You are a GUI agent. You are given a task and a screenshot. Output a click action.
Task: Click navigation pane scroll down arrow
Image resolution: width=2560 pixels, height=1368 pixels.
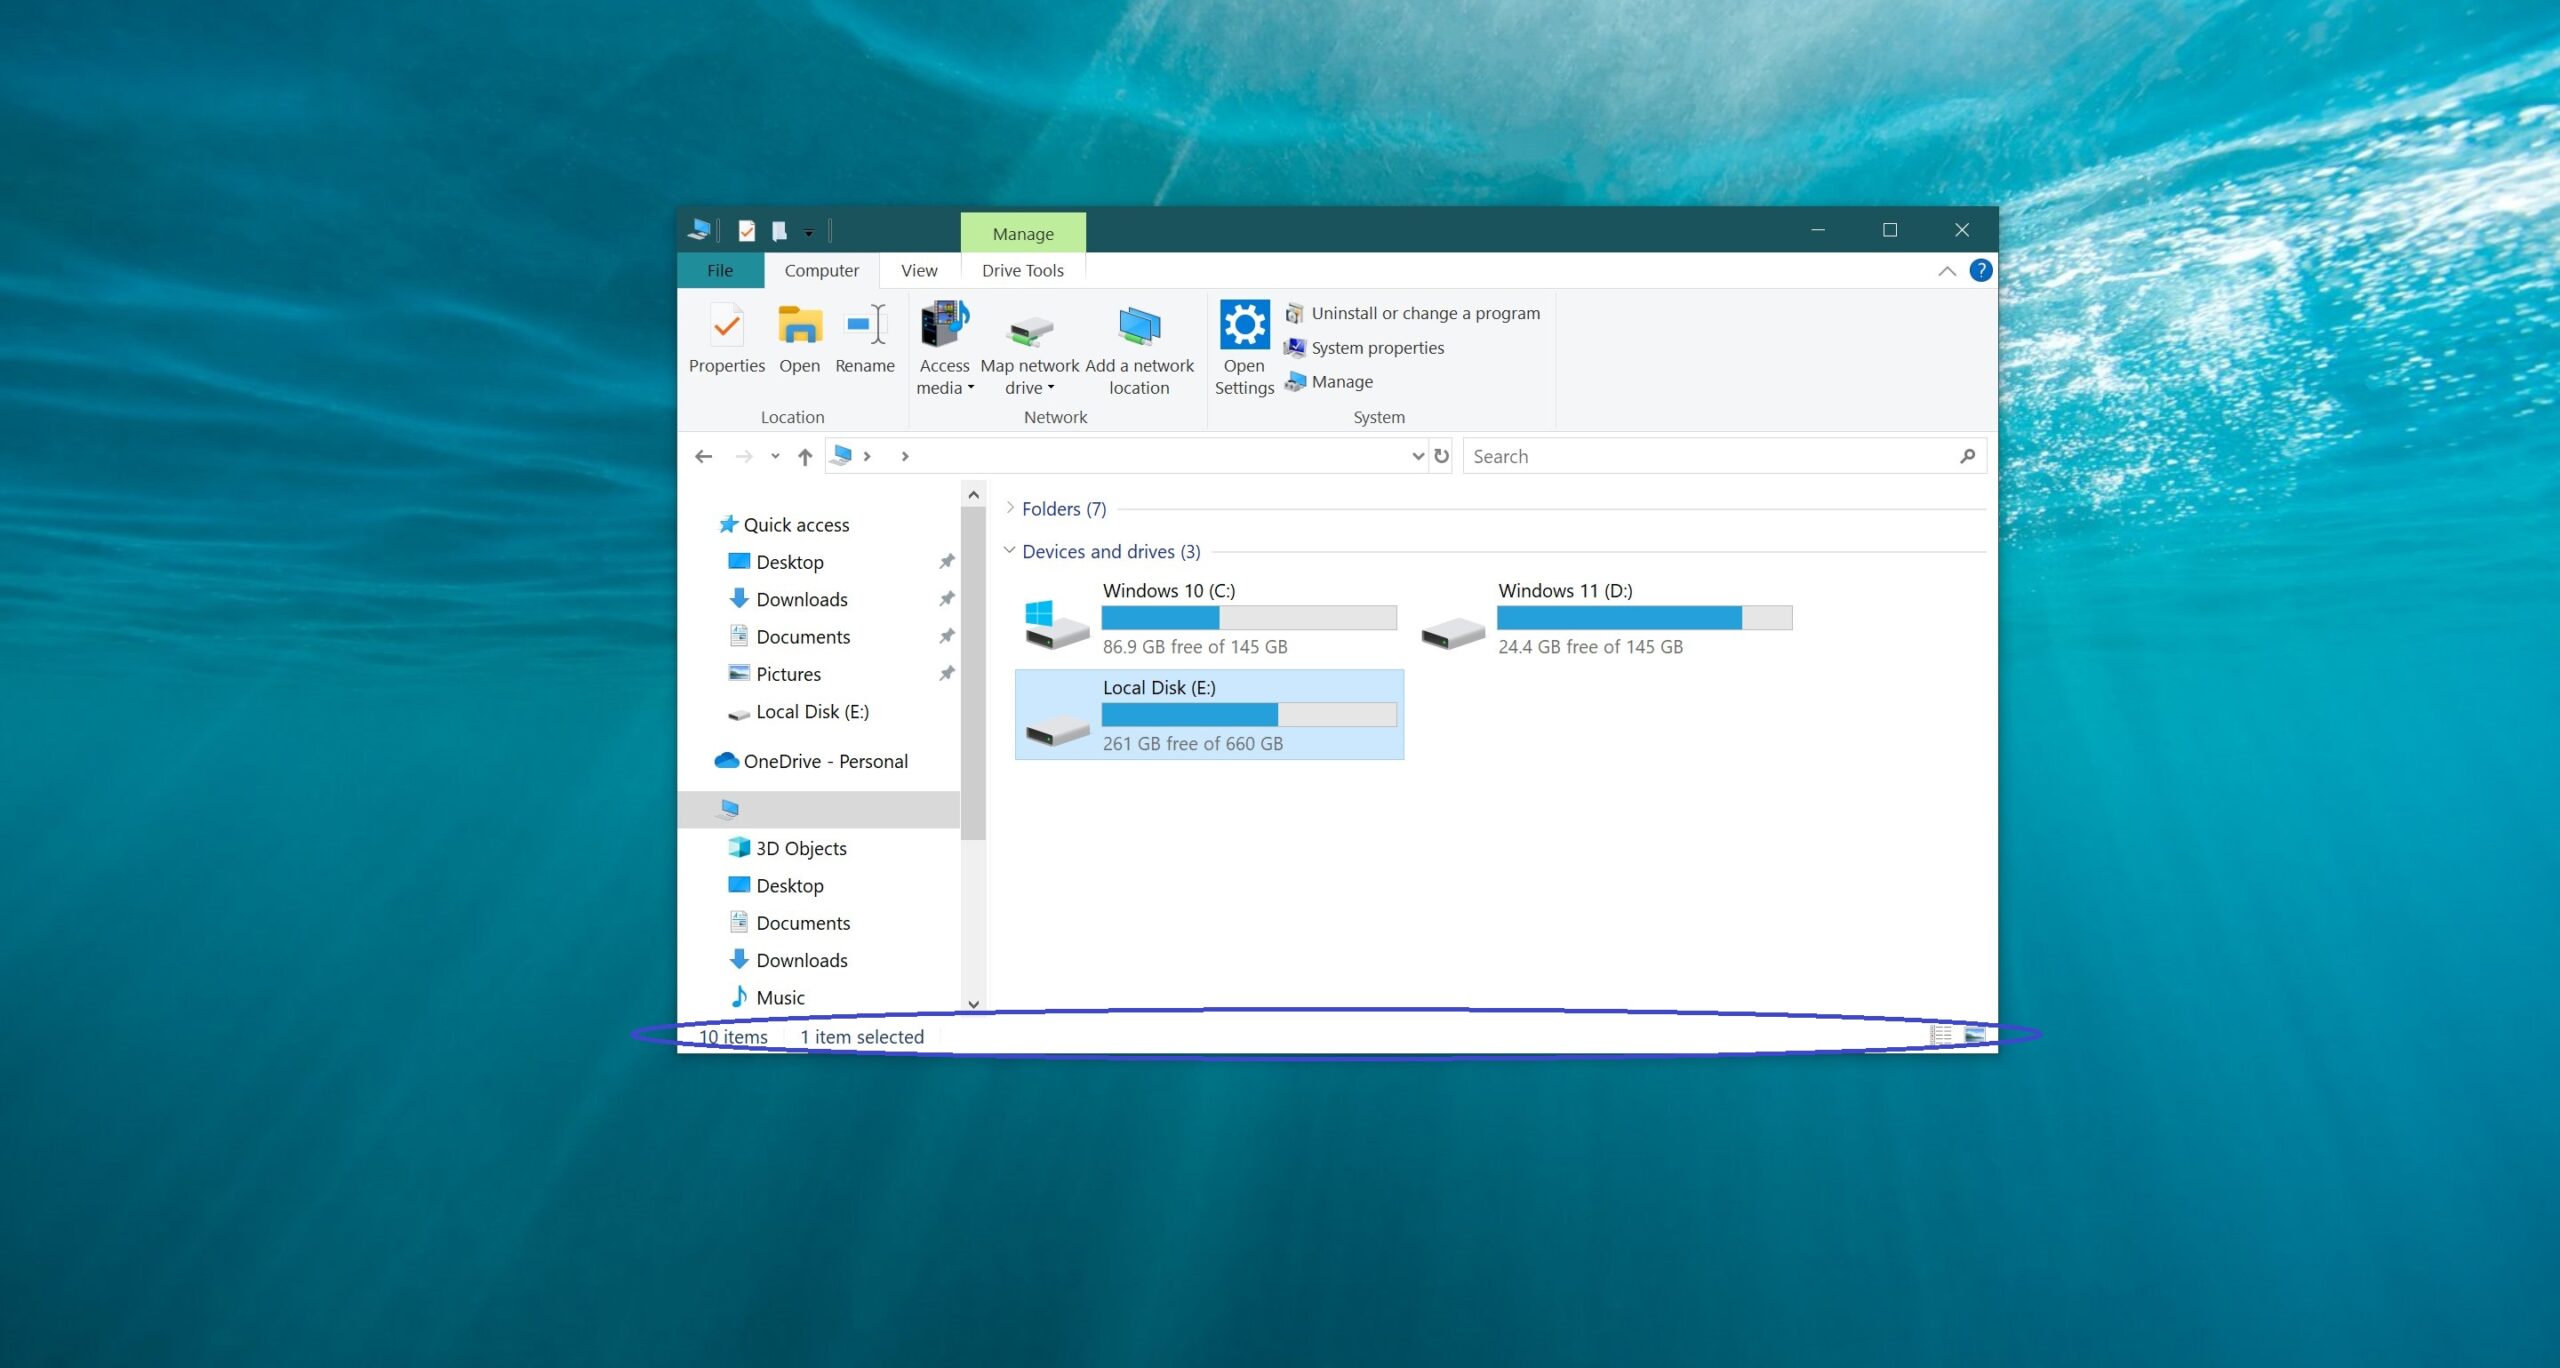(x=973, y=1004)
